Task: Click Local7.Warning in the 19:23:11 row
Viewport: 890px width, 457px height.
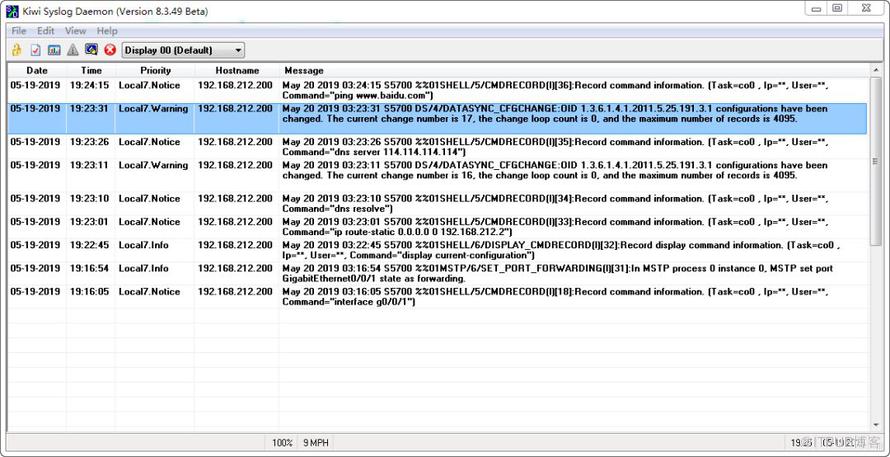Action: (x=153, y=165)
